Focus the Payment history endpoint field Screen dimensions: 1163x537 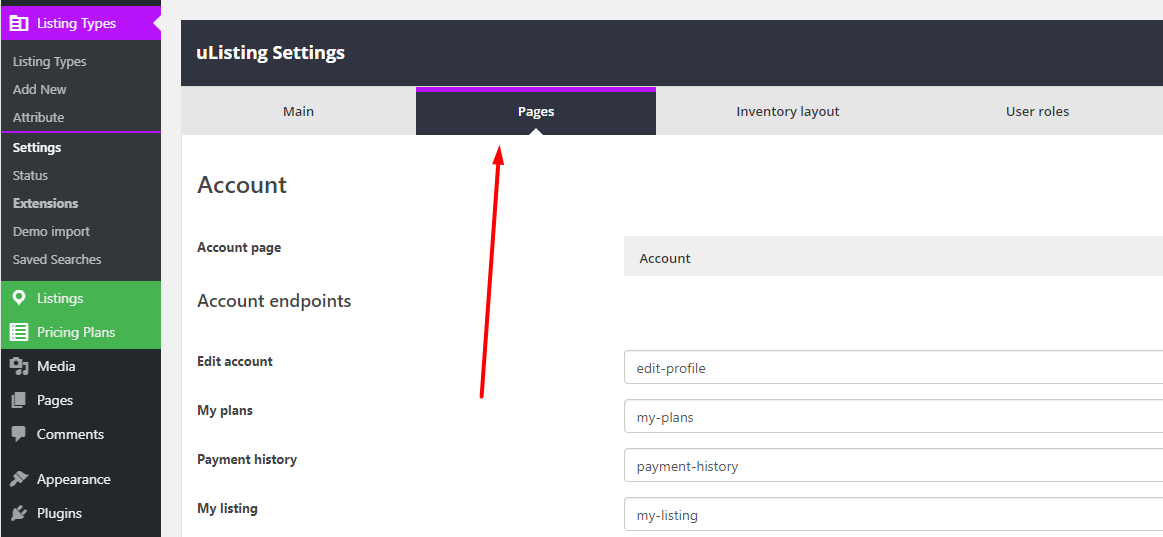coord(892,466)
